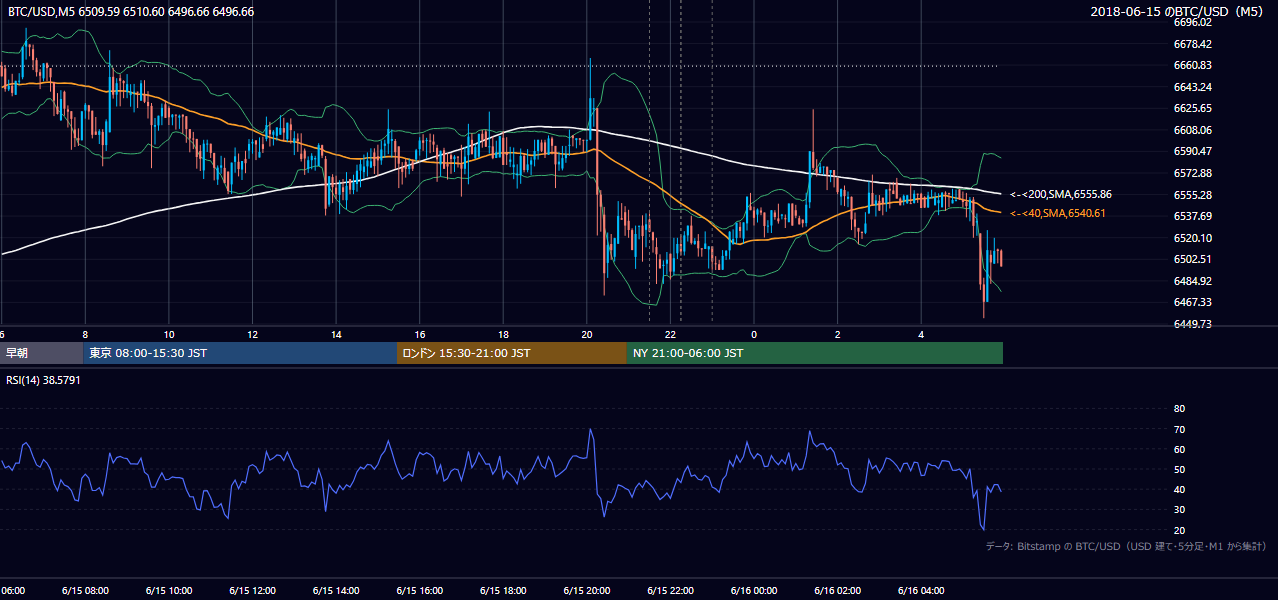The image size is (1278, 600).
Task: Click the 40 SMA label 6540.61
Action: point(1057,213)
